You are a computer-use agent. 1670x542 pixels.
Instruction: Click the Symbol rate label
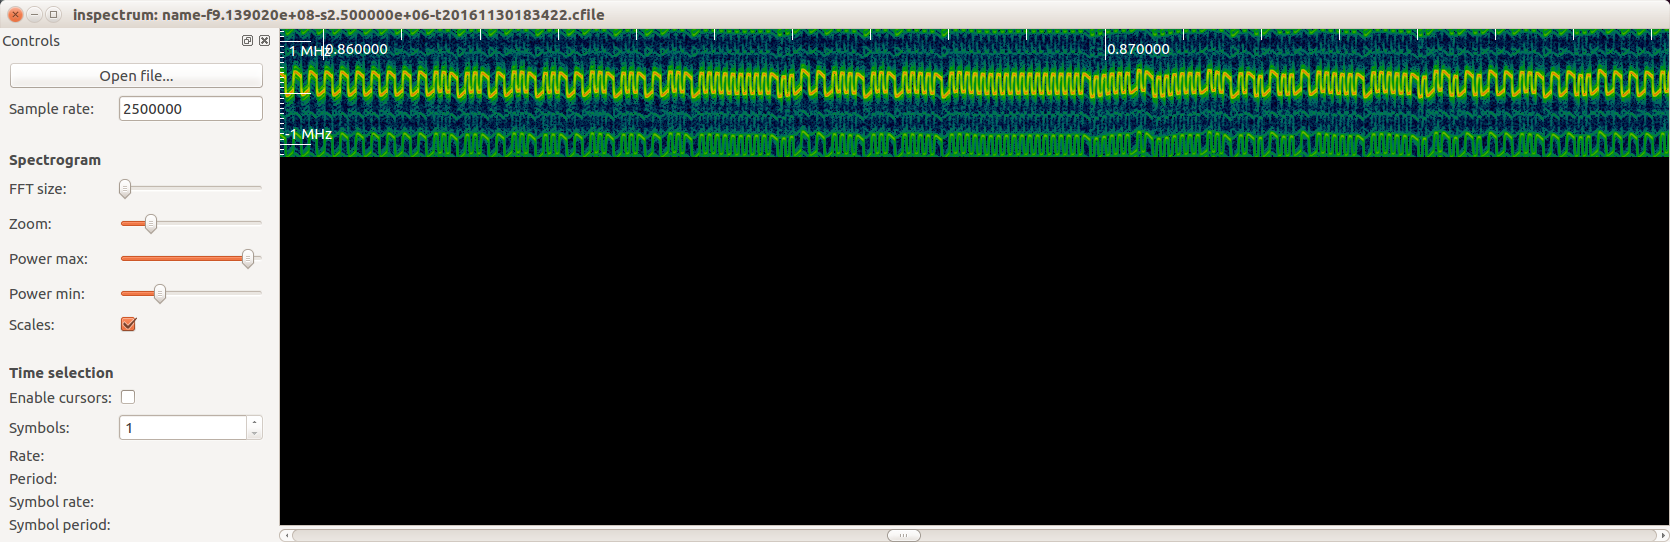click(x=51, y=502)
